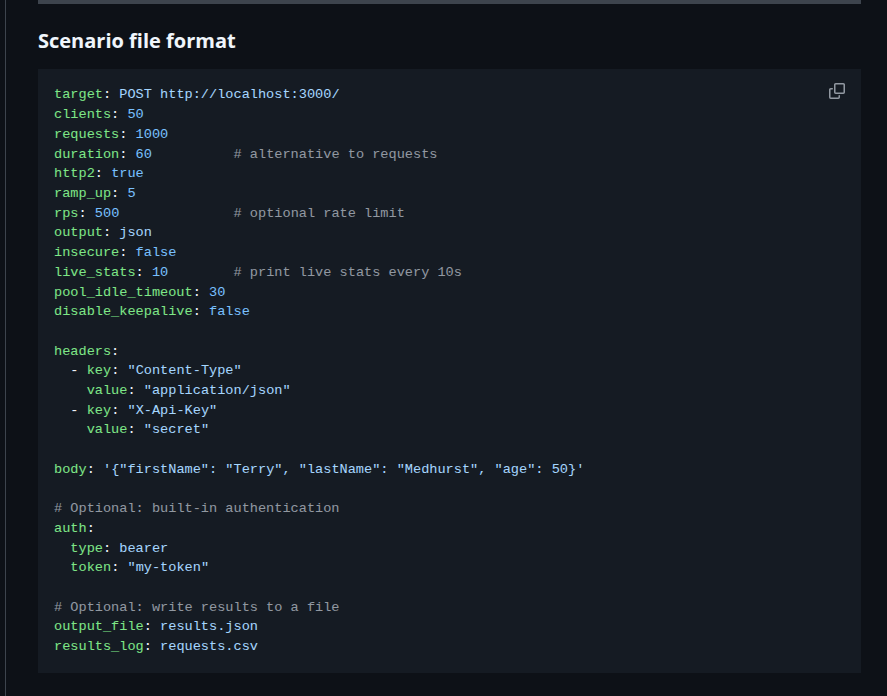
Task: Click the value "secret" line
Action: click(x=148, y=429)
